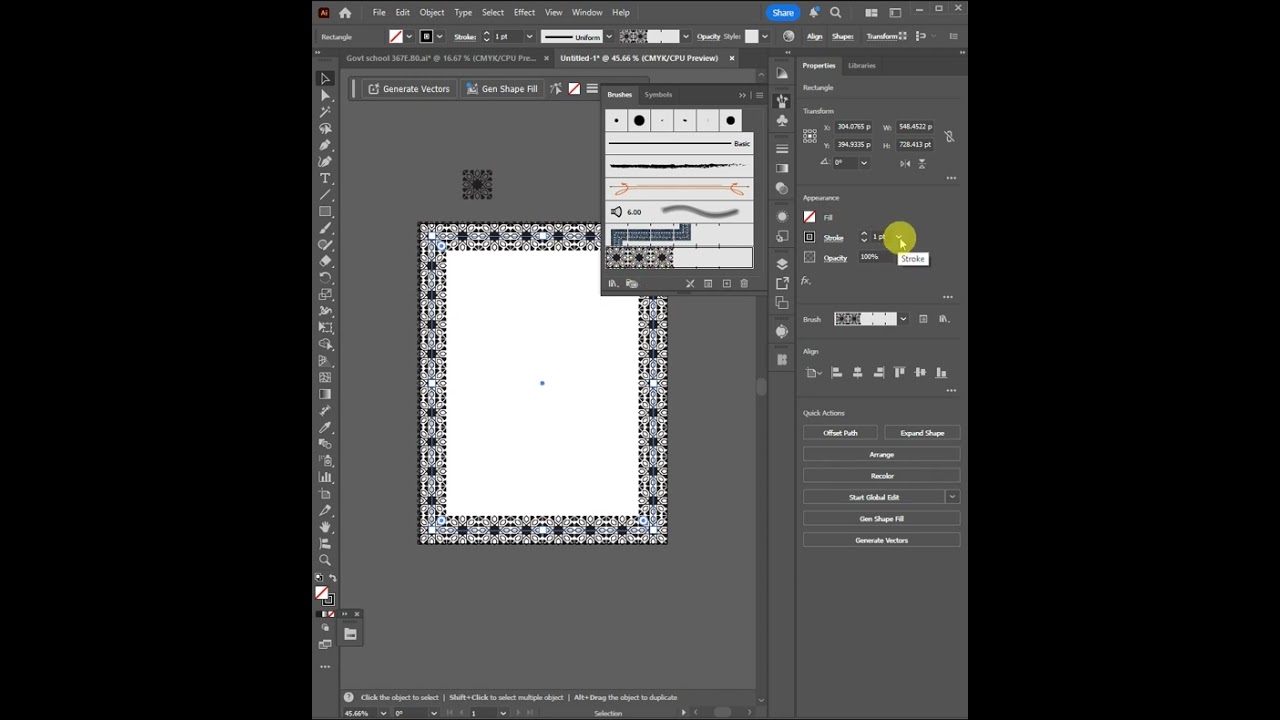Flip the object vertically in Transform
Image resolution: width=1280 pixels, height=720 pixels.
point(922,163)
